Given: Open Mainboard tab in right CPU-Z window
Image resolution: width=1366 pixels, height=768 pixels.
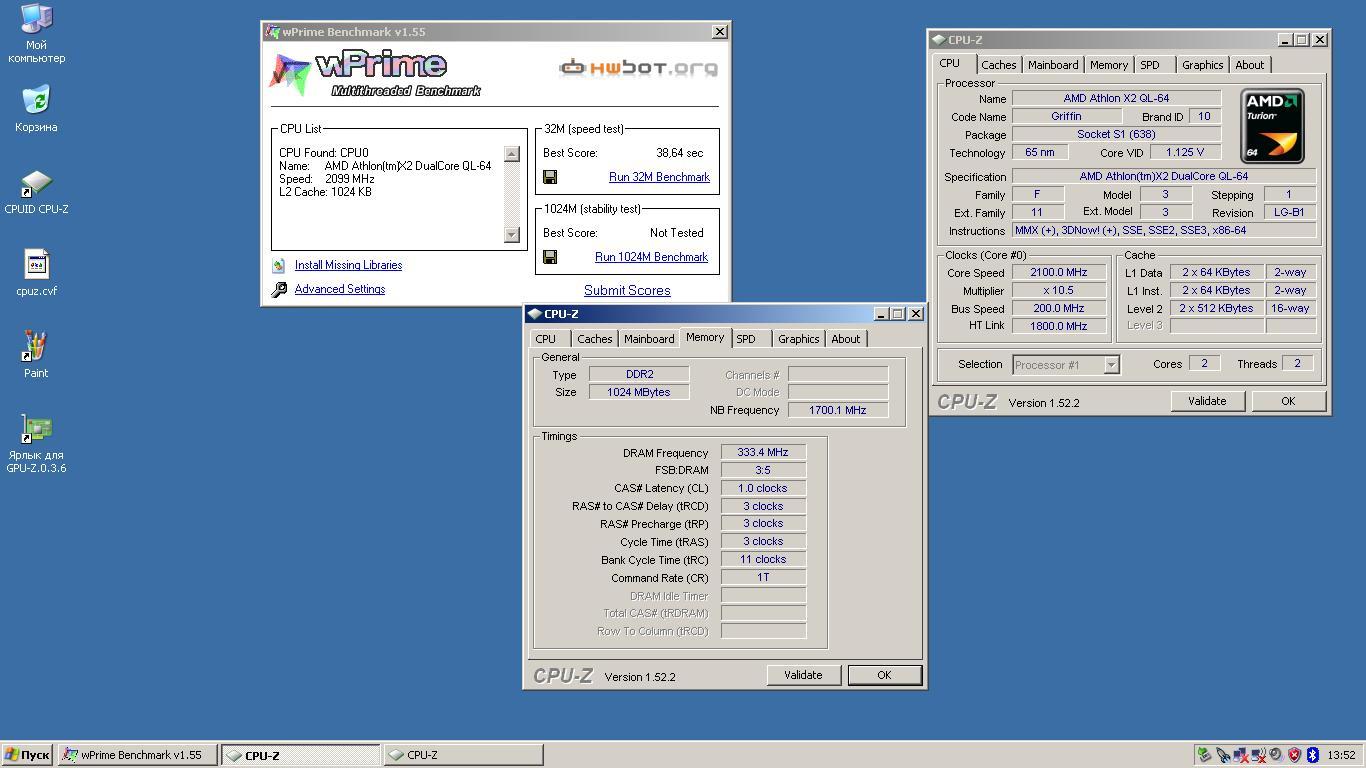Looking at the screenshot, I should [x=1053, y=65].
